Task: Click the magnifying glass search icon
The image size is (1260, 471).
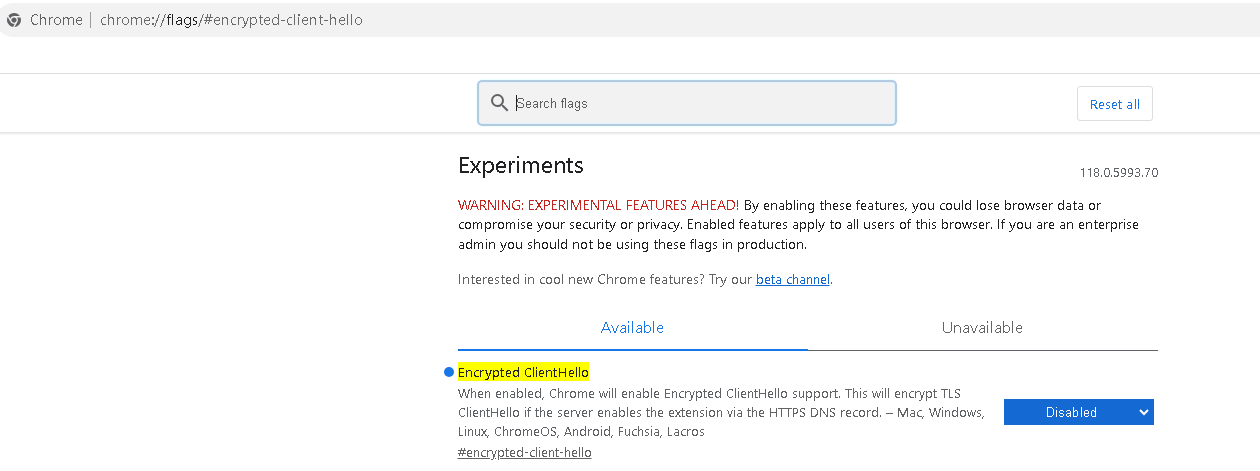Action: (x=499, y=103)
